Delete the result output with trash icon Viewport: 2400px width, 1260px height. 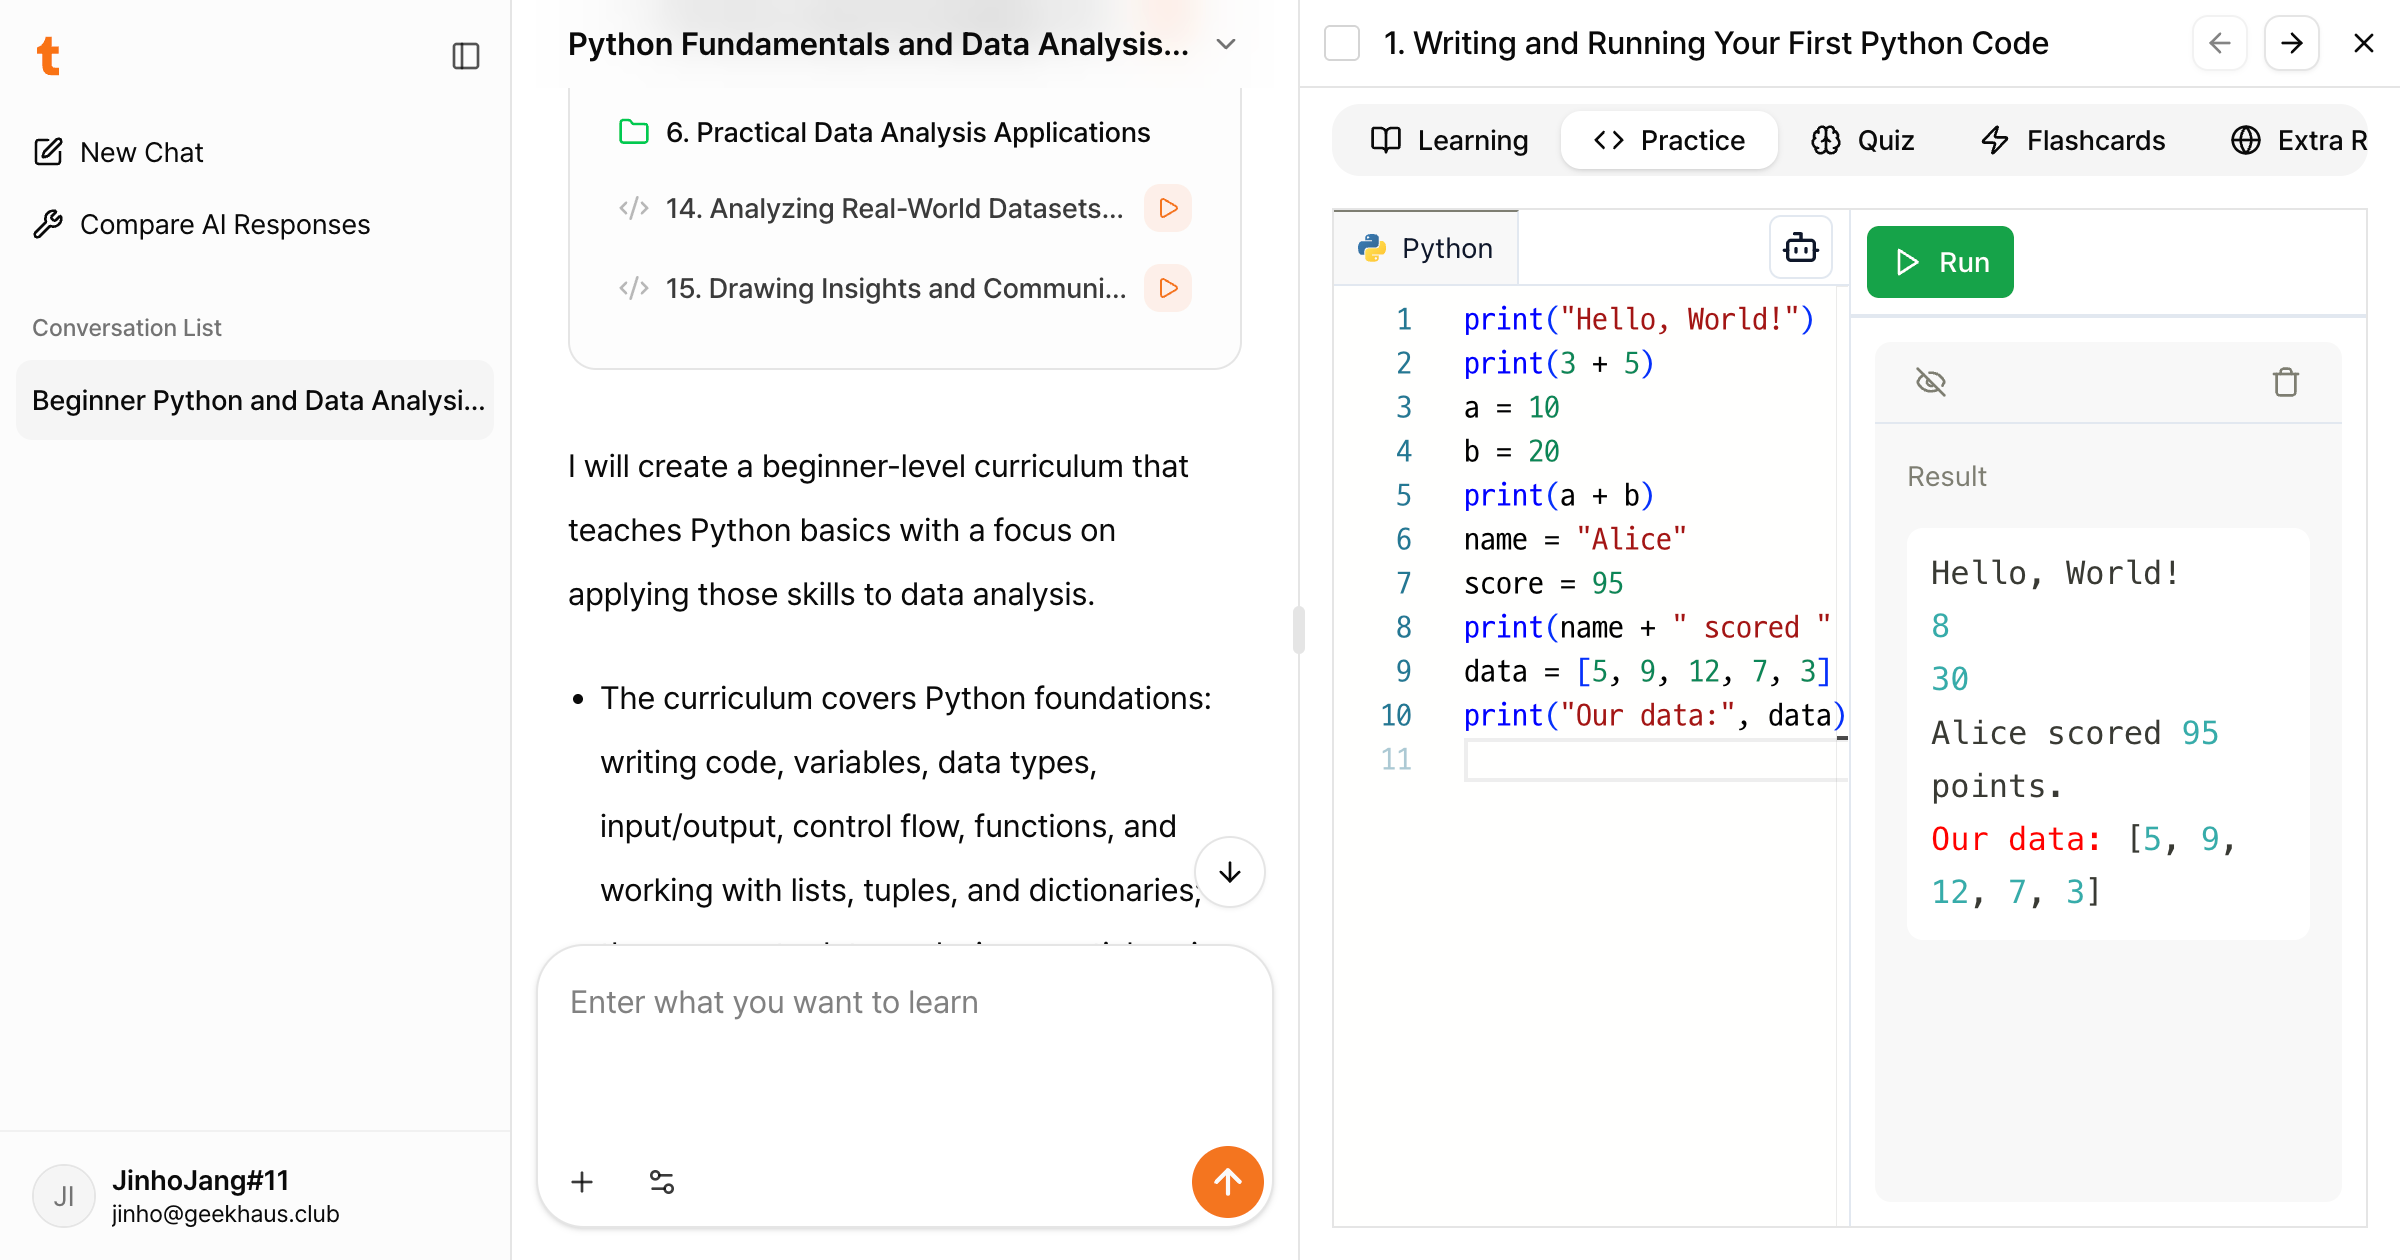pos(2285,382)
